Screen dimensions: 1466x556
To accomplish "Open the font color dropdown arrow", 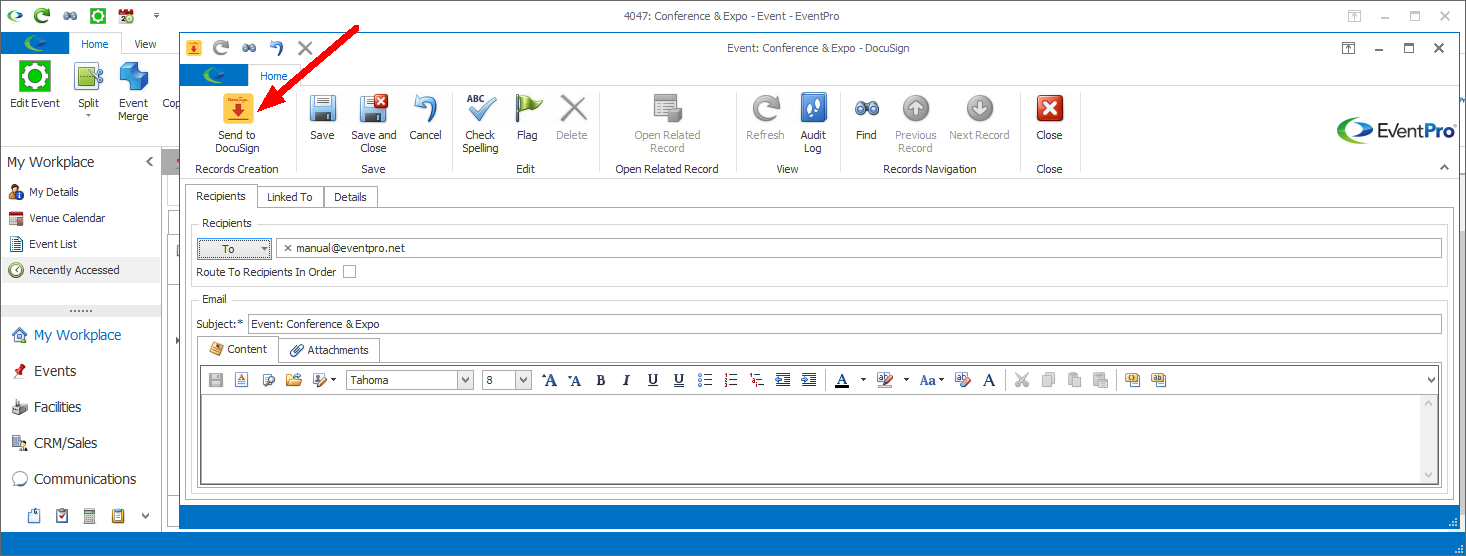I will click(863, 380).
